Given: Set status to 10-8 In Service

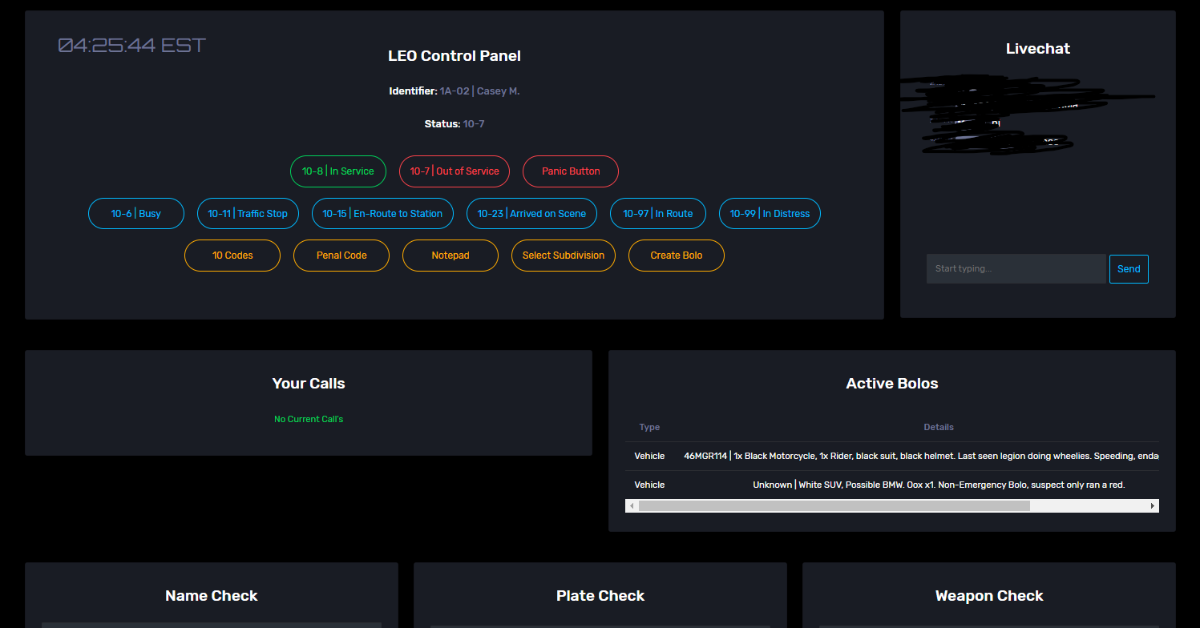Looking at the screenshot, I should point(338,171).
